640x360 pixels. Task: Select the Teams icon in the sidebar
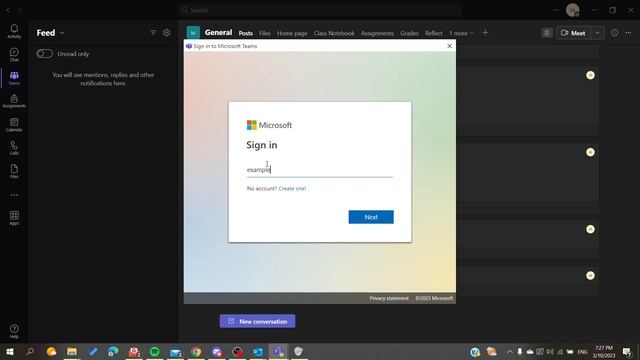[x=14, y=78]
